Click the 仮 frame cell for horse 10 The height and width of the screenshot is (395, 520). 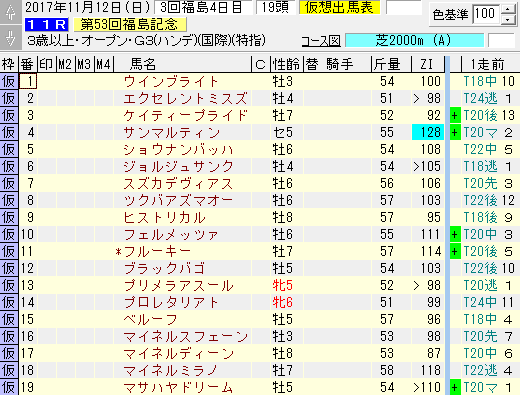(x=9, y=235)
